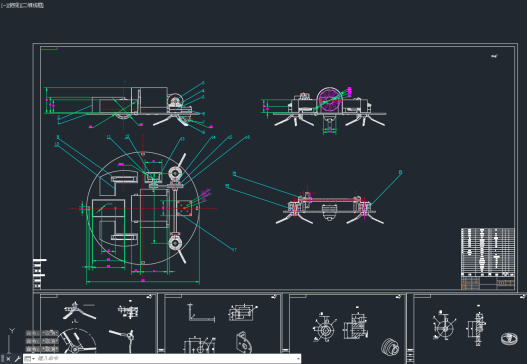Open the visual style viewport control label
Image resolution: width=527 pixels, height=364 pixels.
point(33,5)
